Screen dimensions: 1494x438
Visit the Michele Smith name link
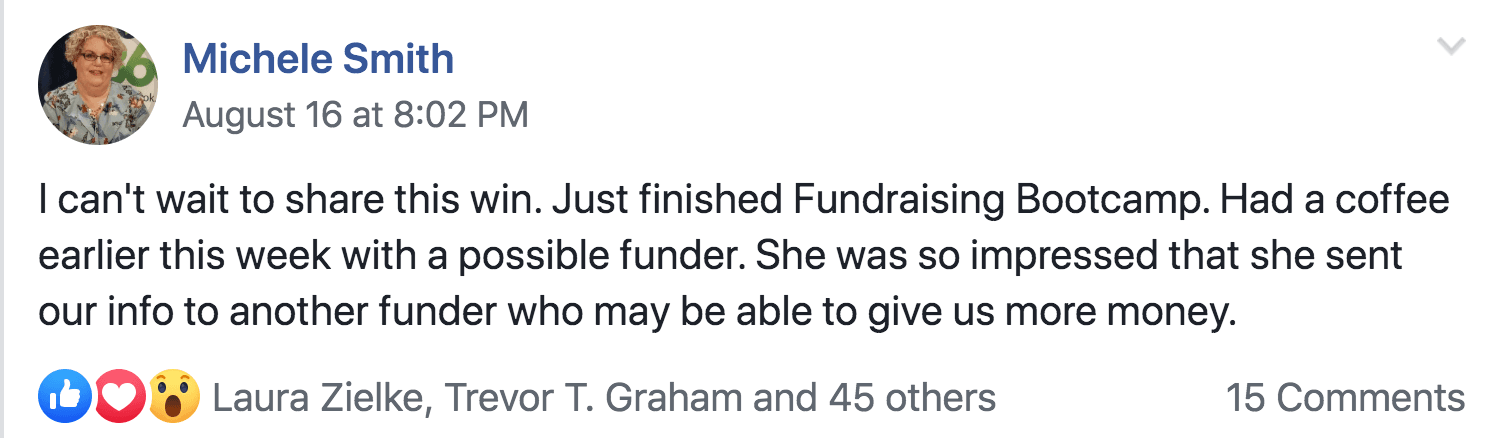pyautogui.click(x=318, y=60)
